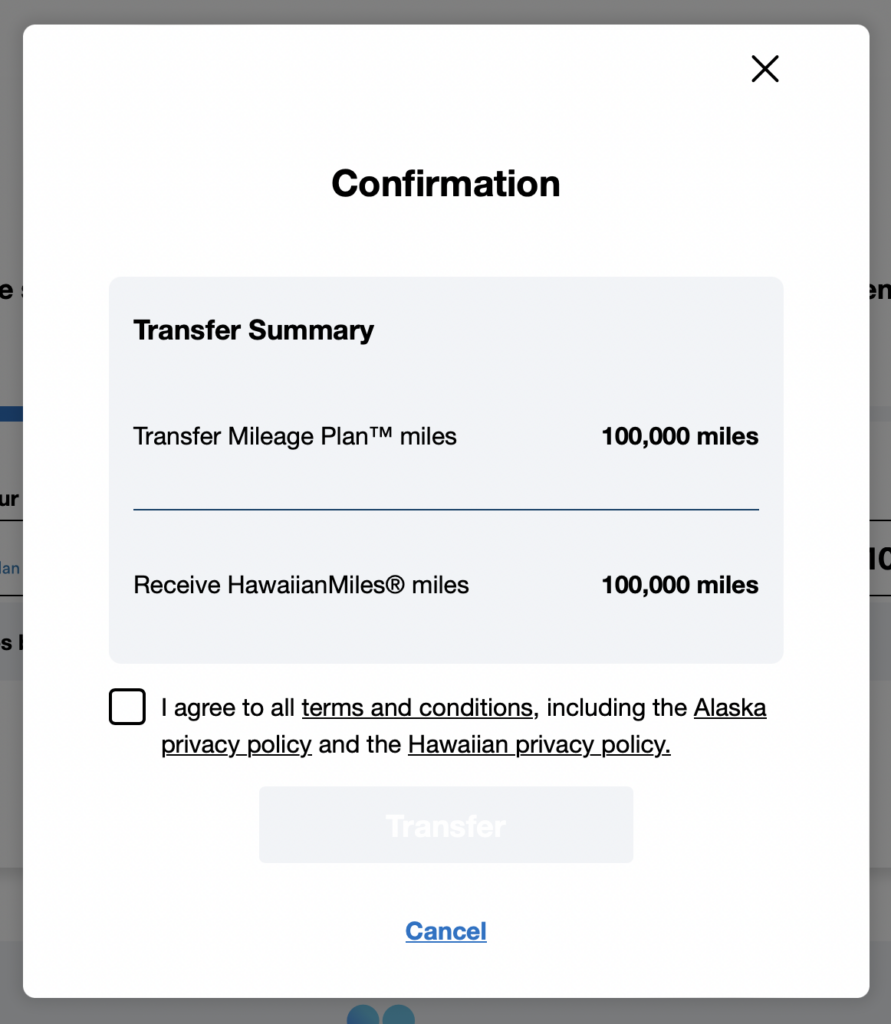Open the Hawaiian privacy policy link
The width and height of the screenshot is (891, 1024).
point(539,745)
